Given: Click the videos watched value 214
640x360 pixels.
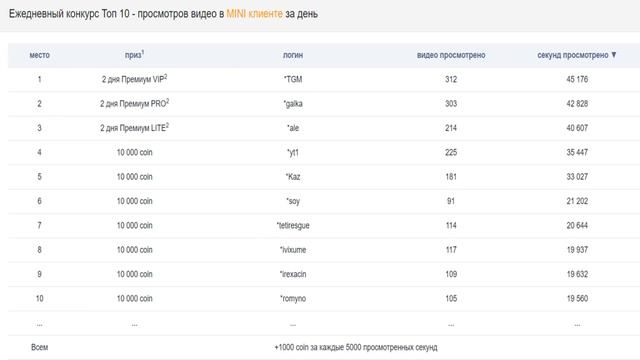Looking at the screenshot, I should (451, 128).
